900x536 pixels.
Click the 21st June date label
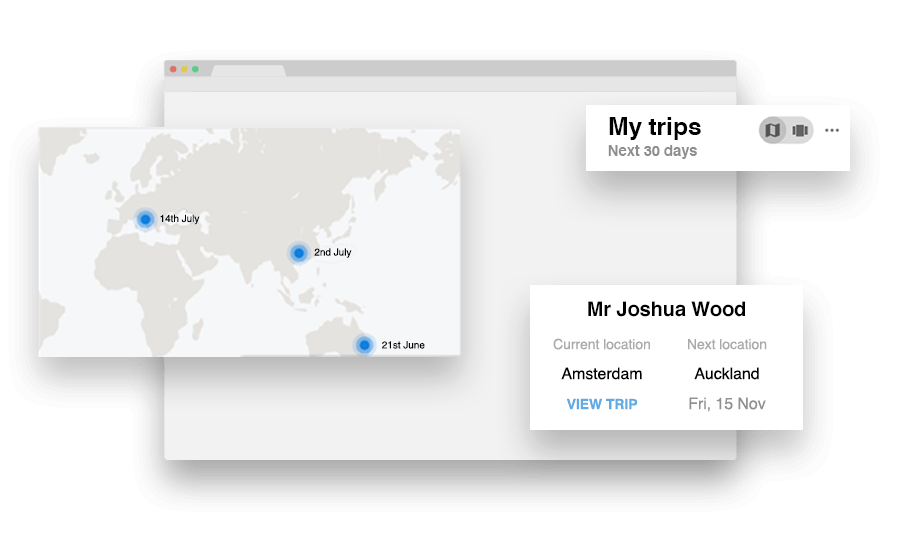click(402, 345)
